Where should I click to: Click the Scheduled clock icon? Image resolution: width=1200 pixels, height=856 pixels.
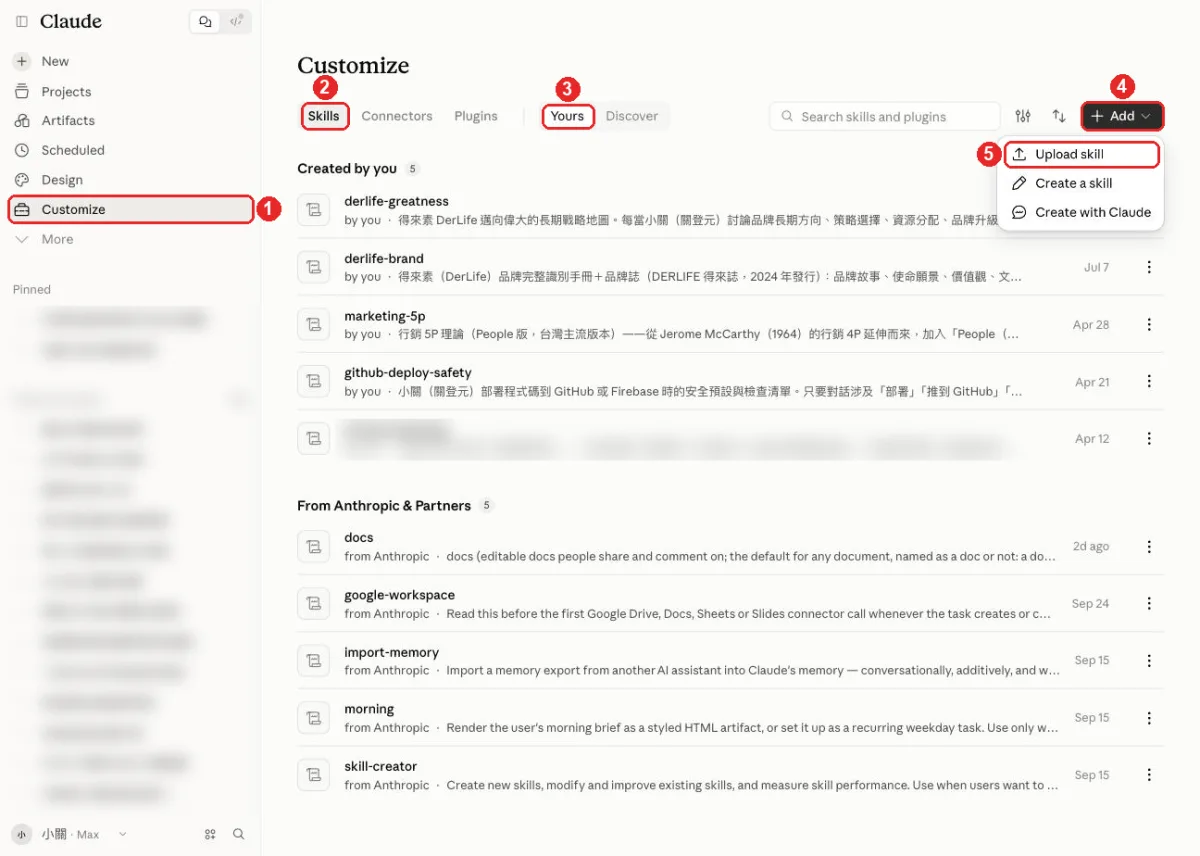click(22, 150)
